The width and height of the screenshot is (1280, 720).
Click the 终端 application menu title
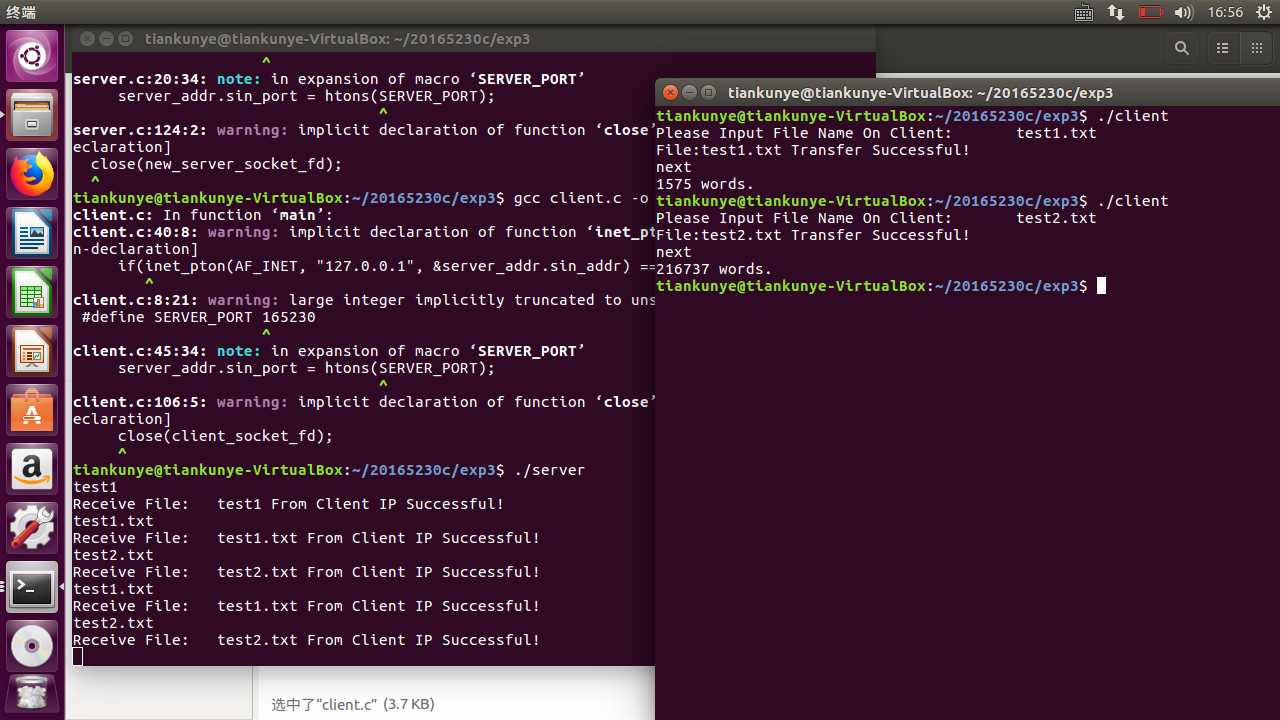[x=20, y=12]
